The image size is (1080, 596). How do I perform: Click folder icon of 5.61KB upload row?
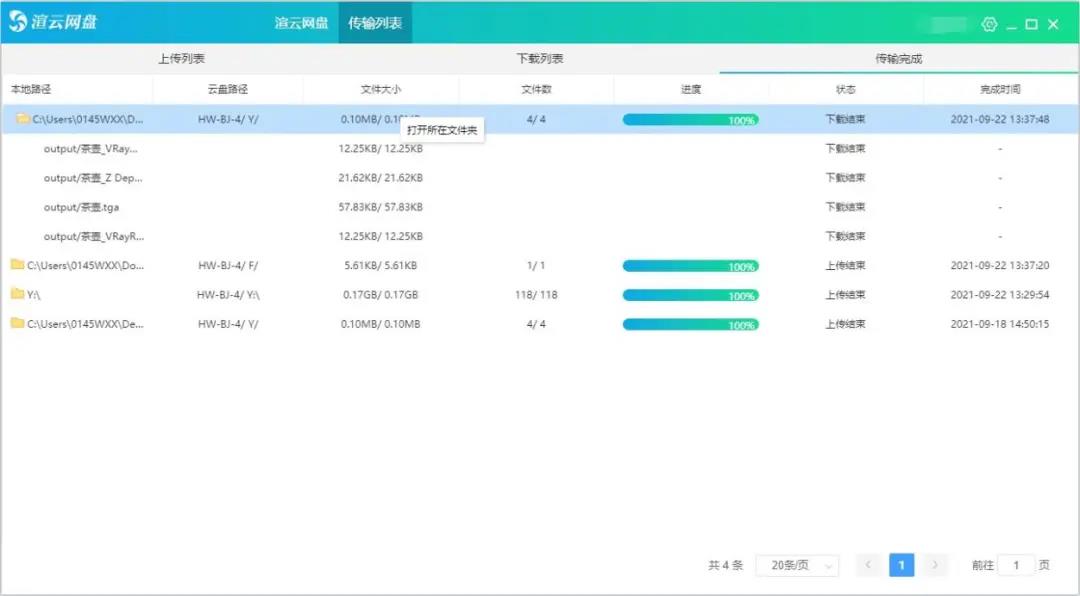tap(17, 265)
